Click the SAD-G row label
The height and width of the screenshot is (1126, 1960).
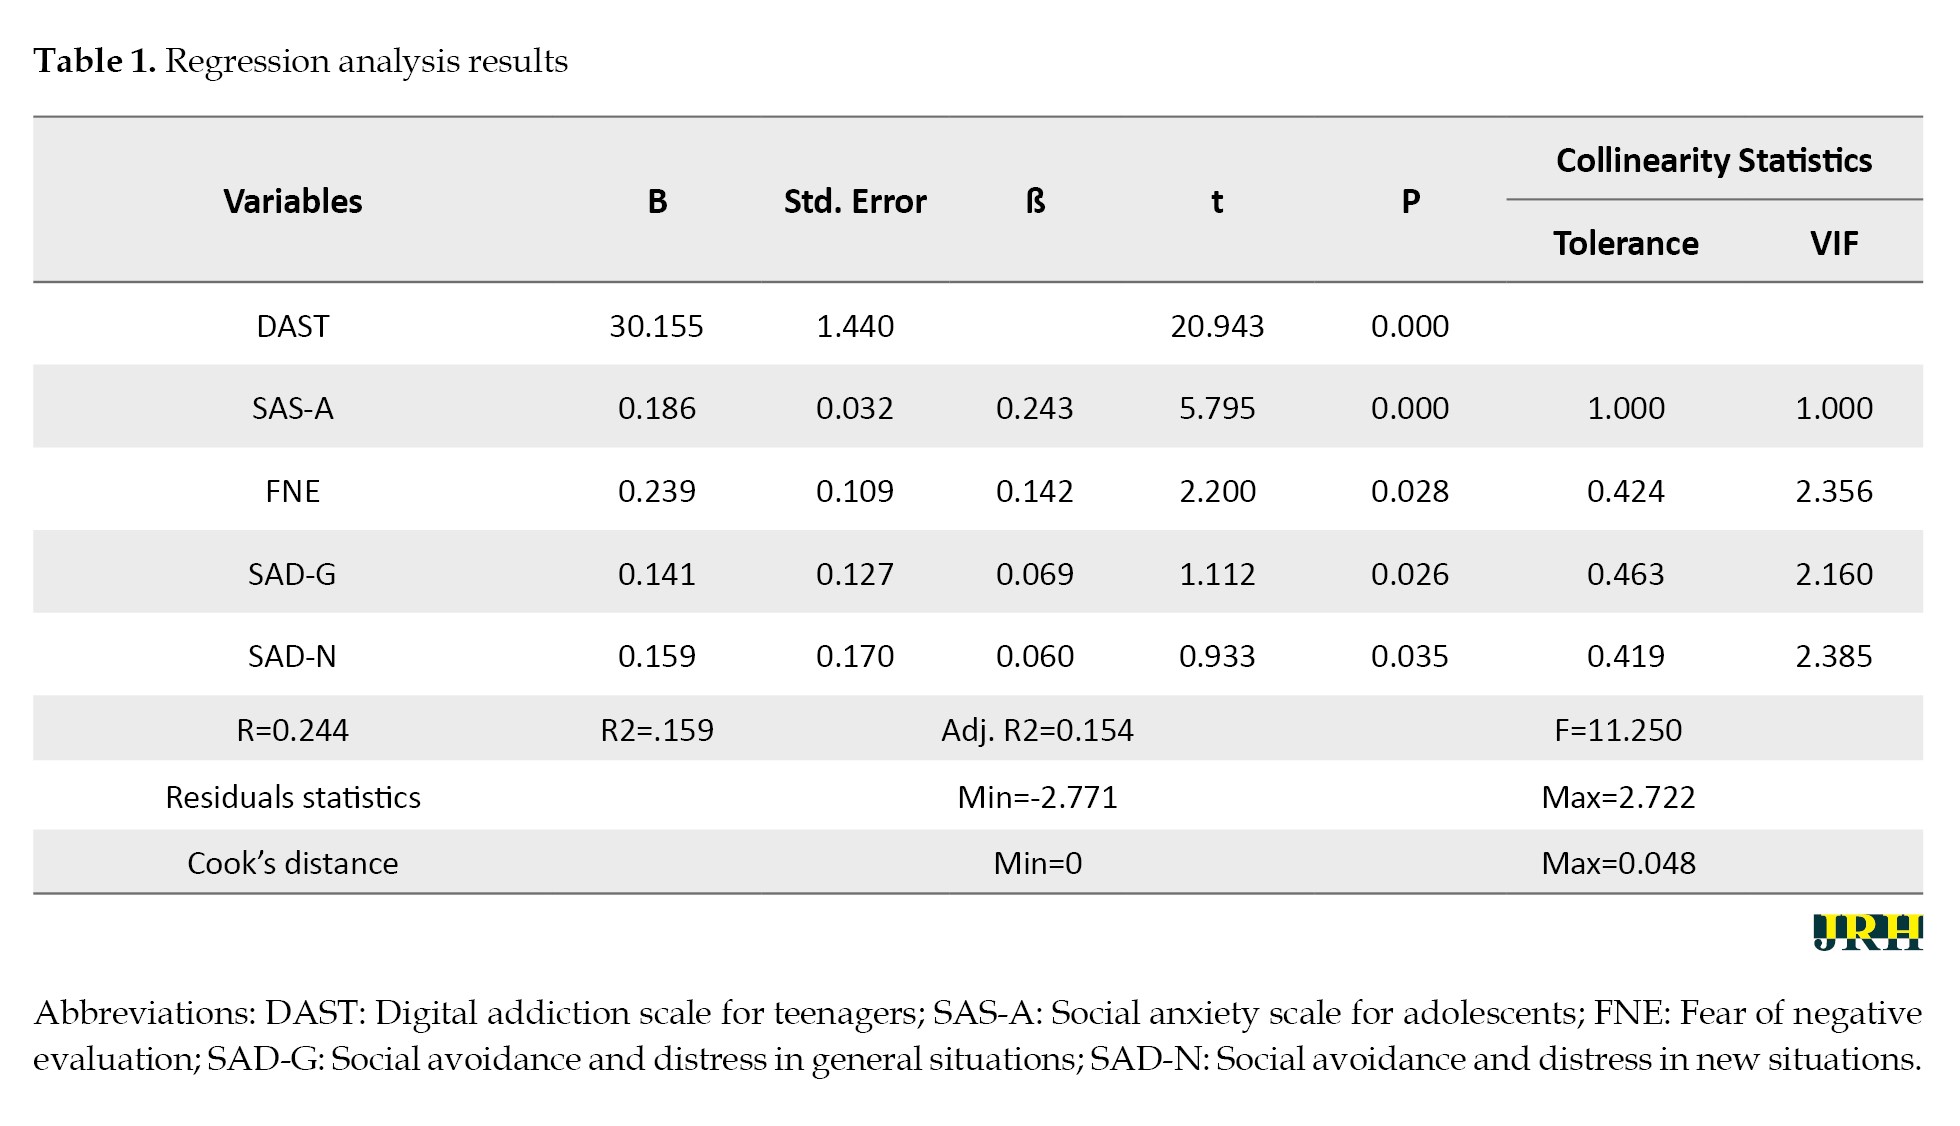click(x=293, y=574)
